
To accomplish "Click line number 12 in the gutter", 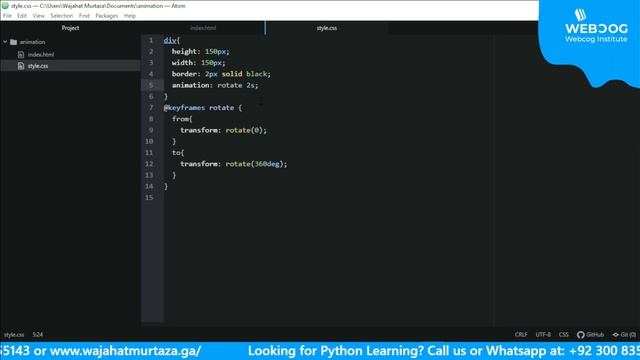I will pyautogui.click(x=149, y=164).
